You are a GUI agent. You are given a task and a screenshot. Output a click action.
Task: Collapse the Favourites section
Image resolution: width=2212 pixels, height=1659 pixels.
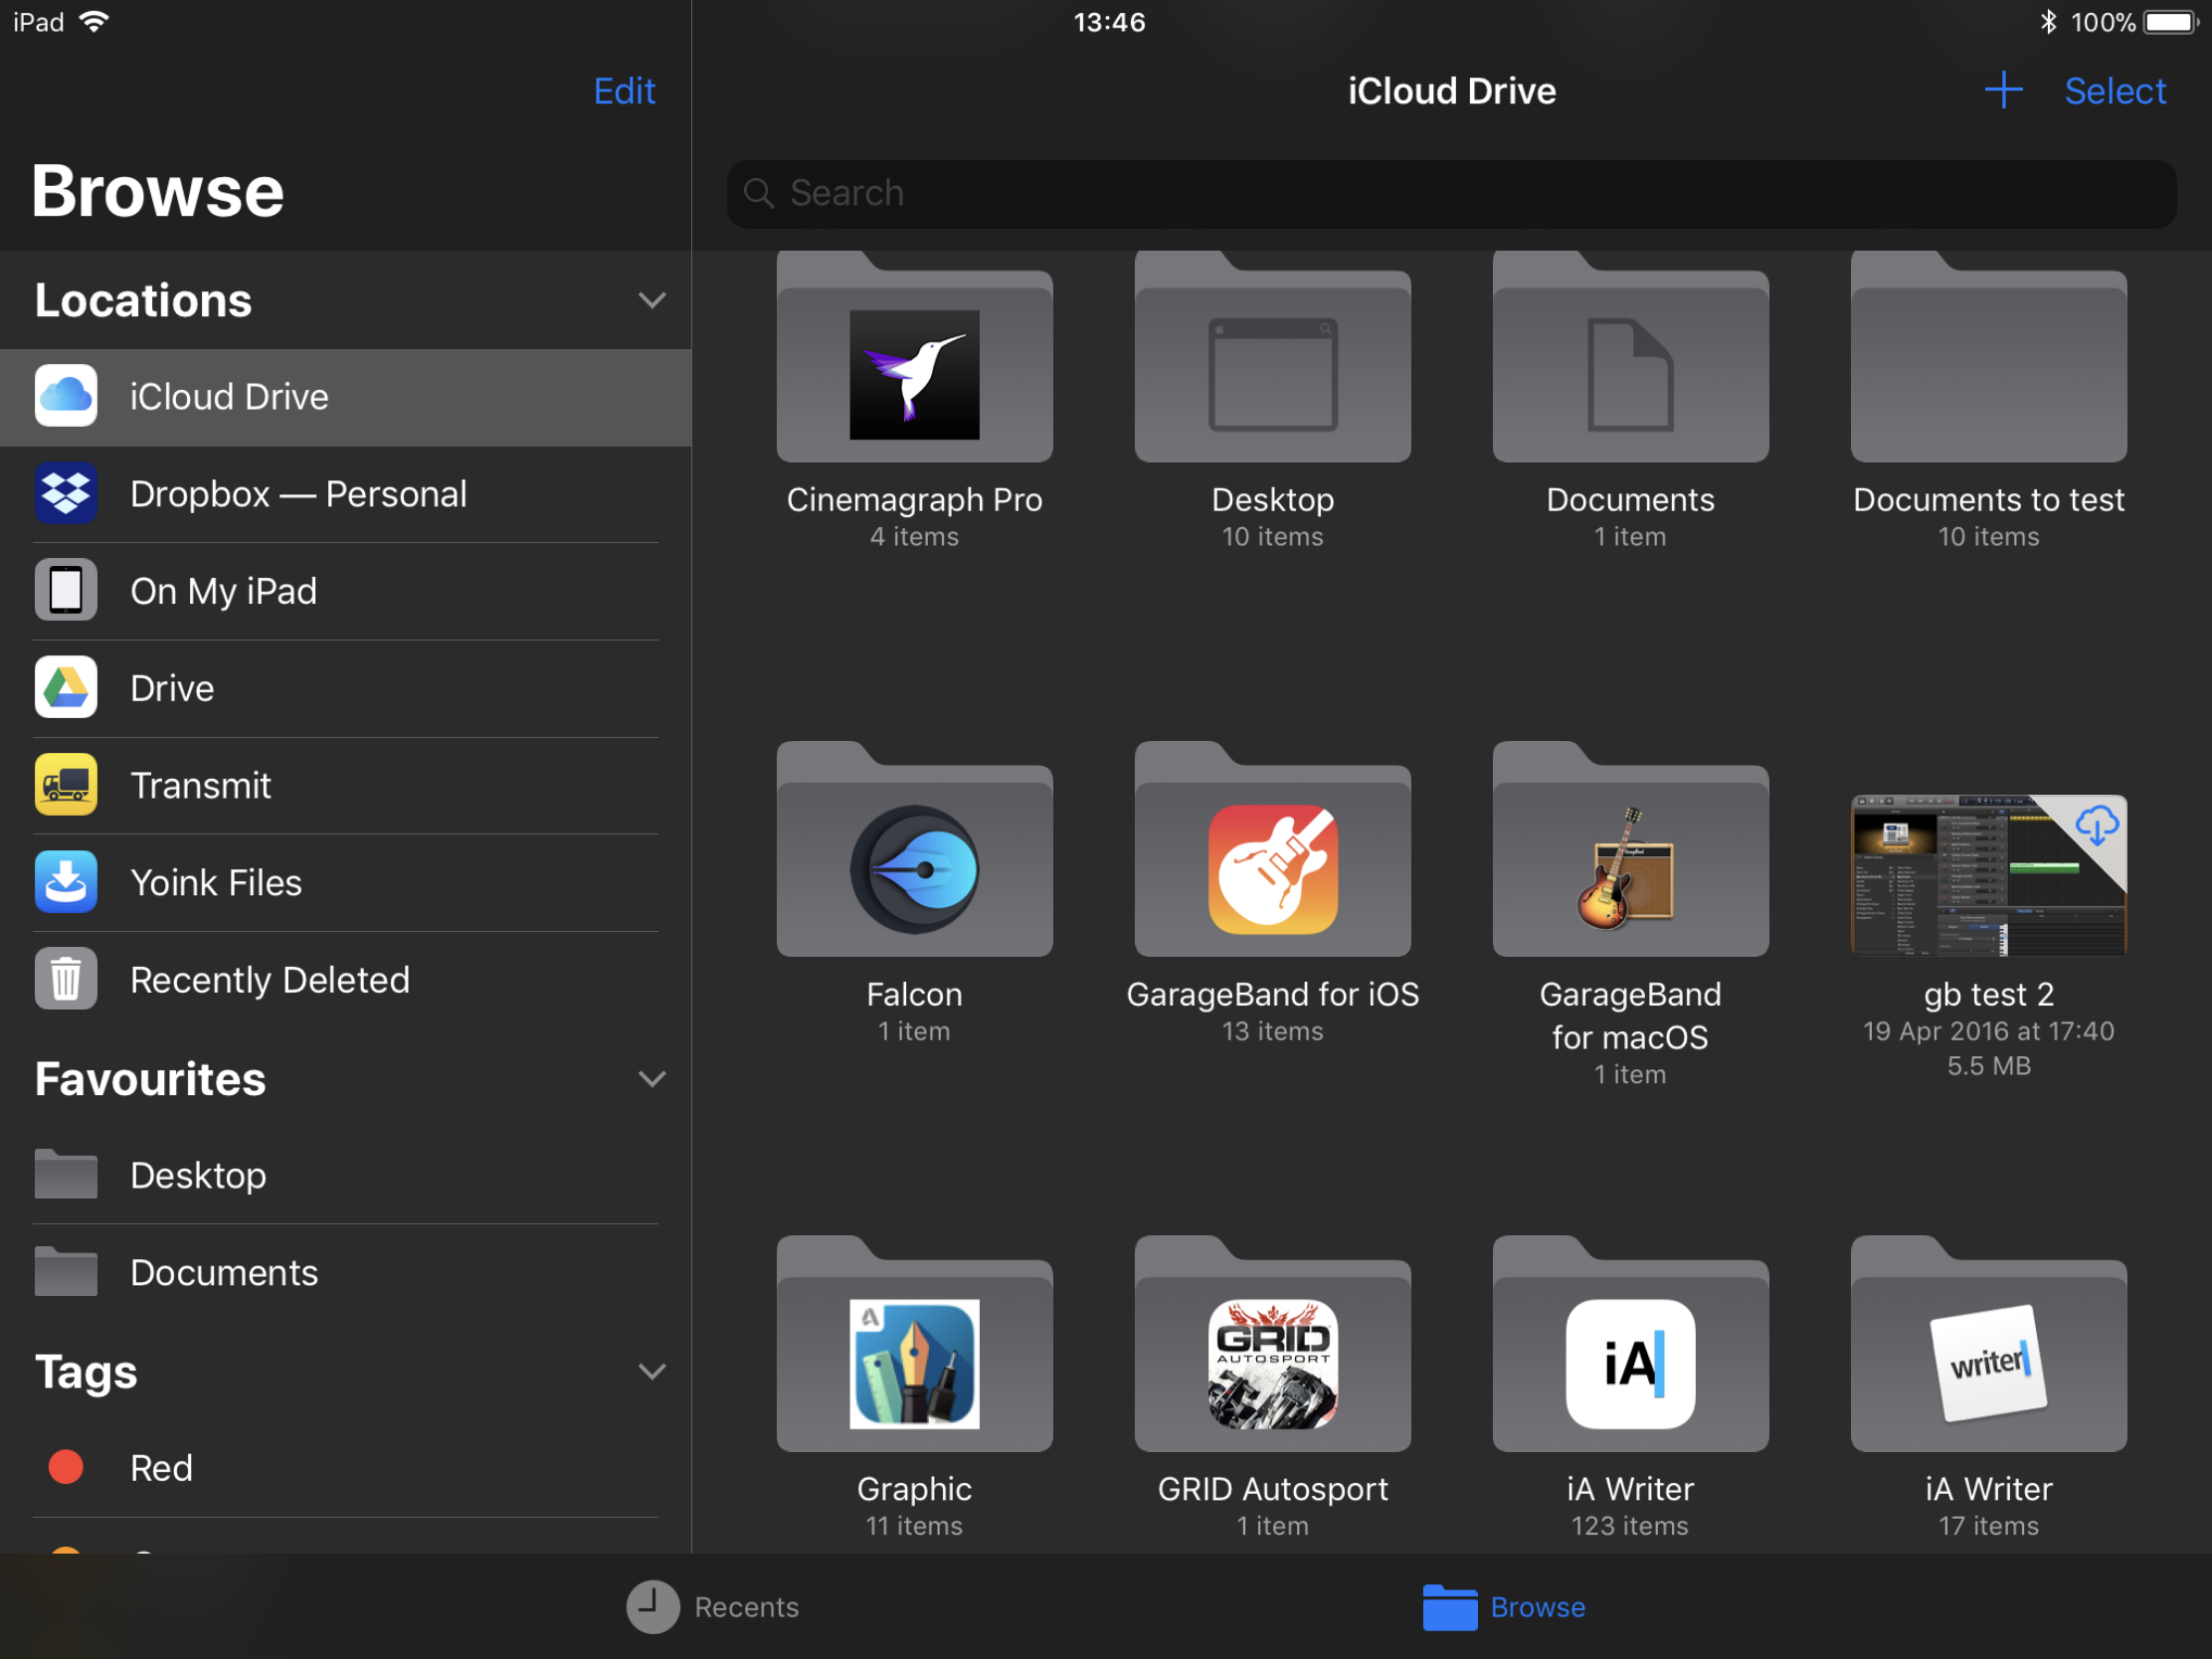pos(652,1079)
